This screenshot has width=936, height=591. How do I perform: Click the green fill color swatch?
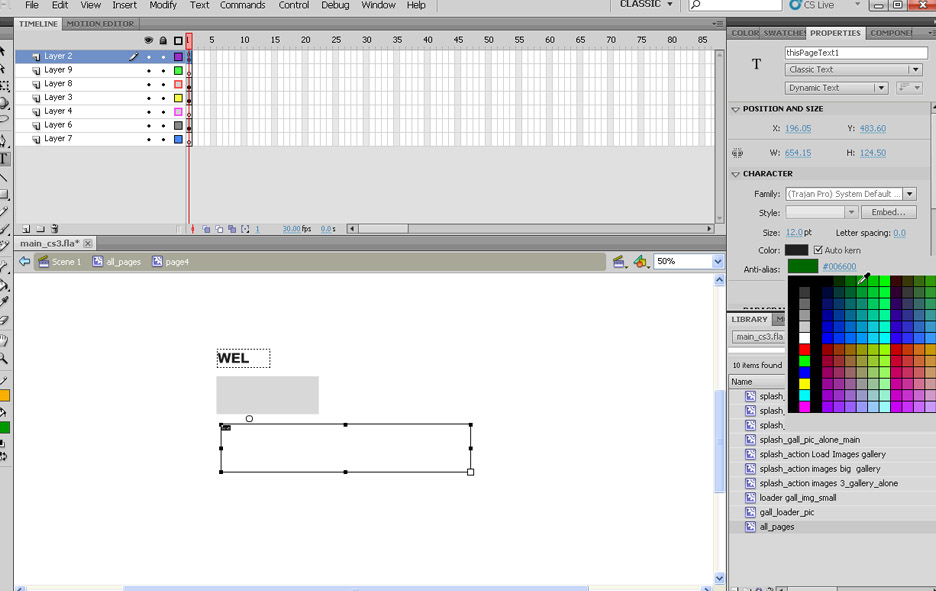pyautogui.click(x=5, y=428)
